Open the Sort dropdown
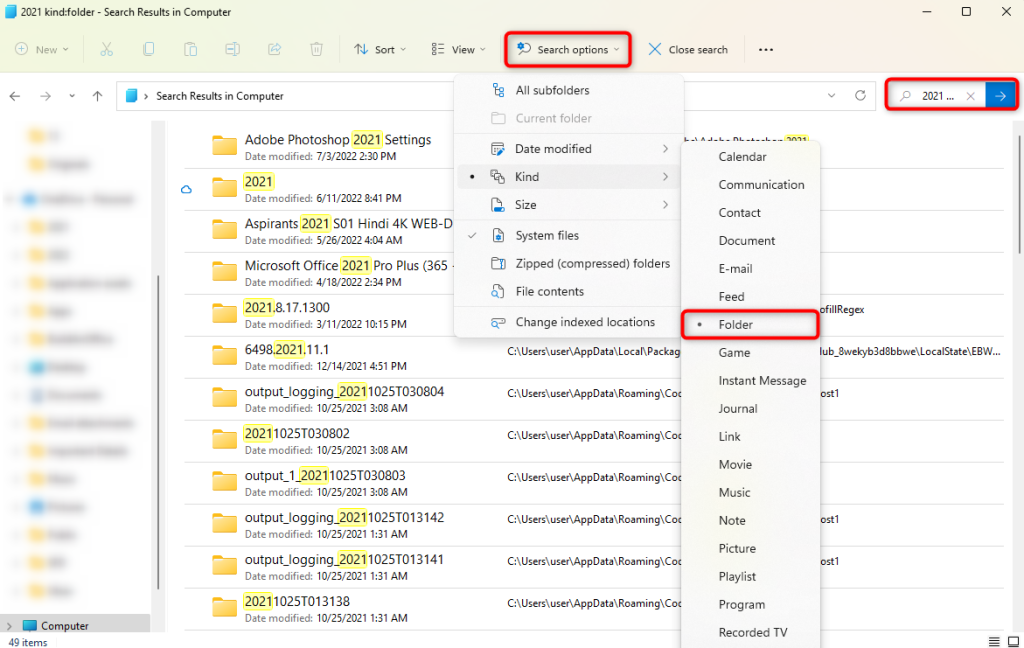Image resolution: width=1024 pixels, height=648 pixels. coord(378,49)
